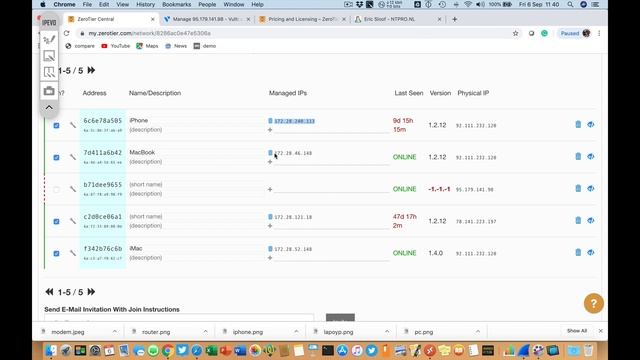Sort by Managed IPs column header

click(288, 93)
